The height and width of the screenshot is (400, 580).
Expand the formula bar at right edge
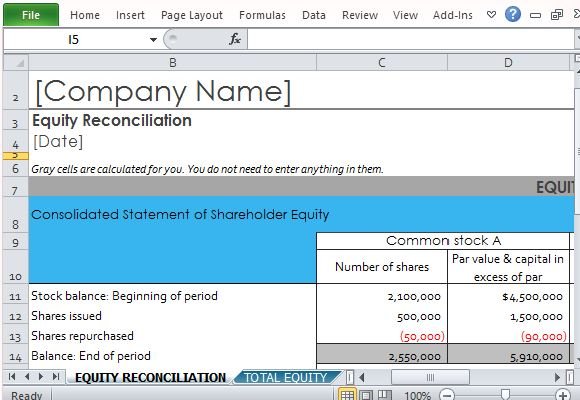tap(577, 38)
